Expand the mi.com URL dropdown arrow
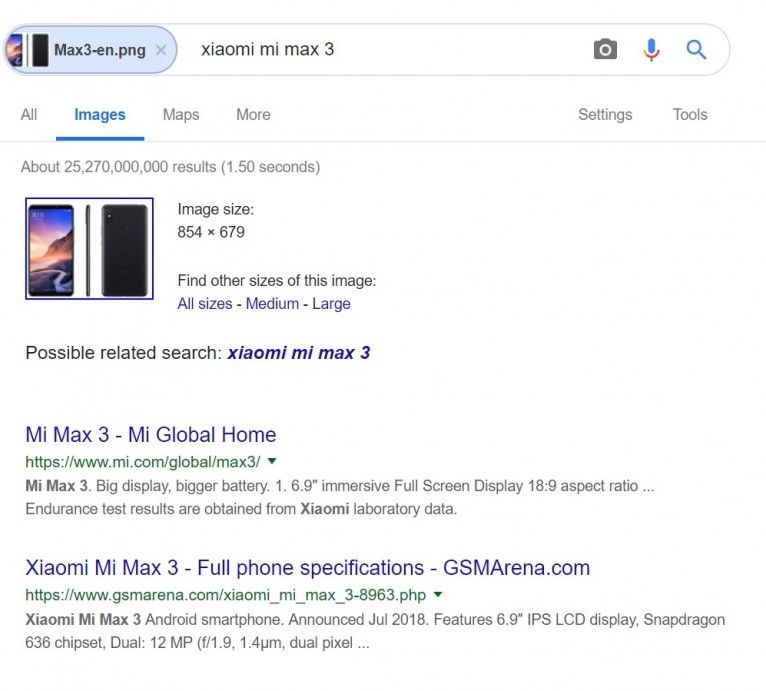766x691 pixels. pyautogui.click(x=272, y=461)
